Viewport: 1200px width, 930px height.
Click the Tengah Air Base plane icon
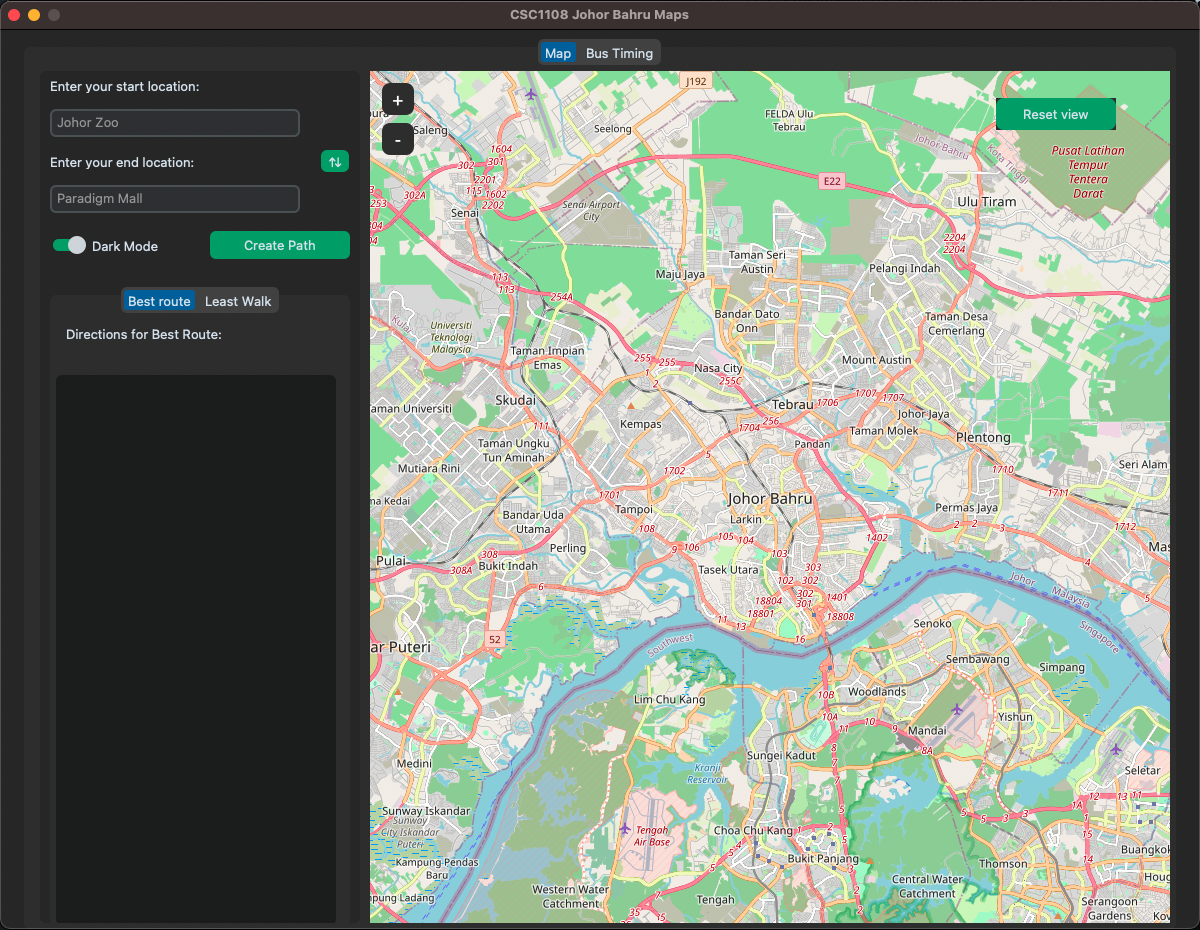point(625,828)
